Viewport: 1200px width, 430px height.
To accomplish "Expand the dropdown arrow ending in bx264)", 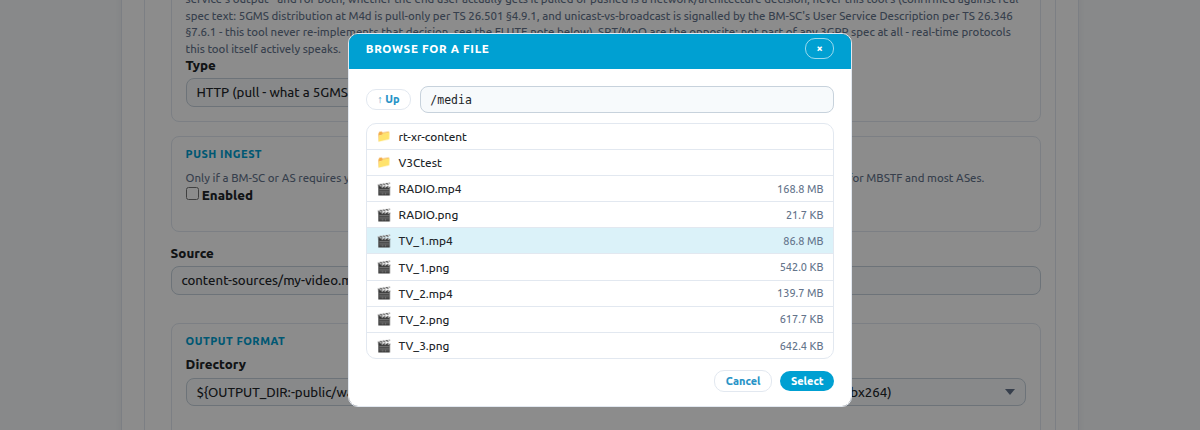I will pyautogui.click(x=1010, y=392).
